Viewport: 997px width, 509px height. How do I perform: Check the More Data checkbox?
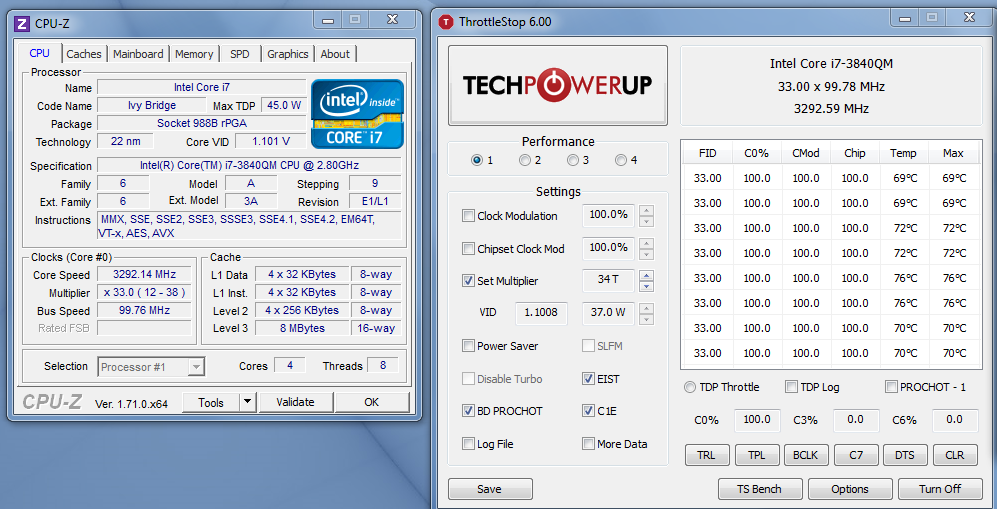click(588, 444)
